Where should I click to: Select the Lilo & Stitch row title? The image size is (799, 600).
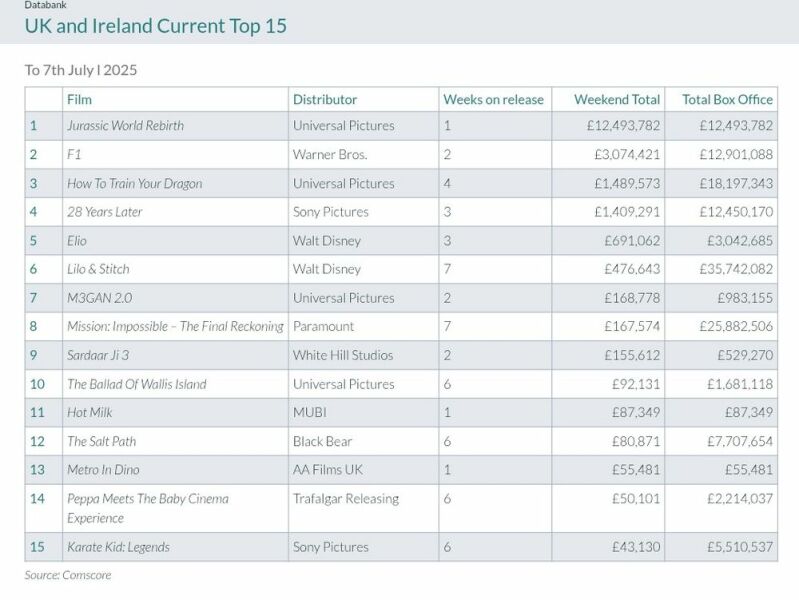point(98,269)
